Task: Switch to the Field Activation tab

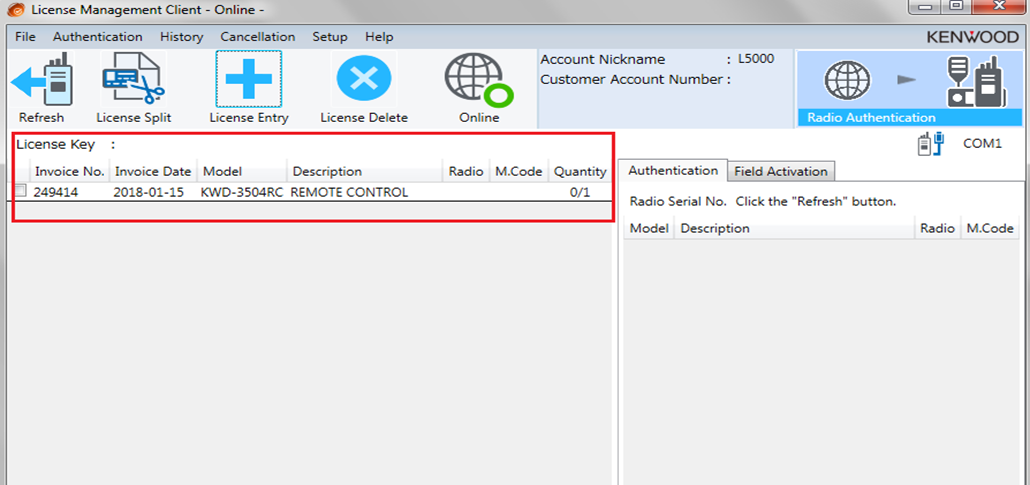Action: 781,172
